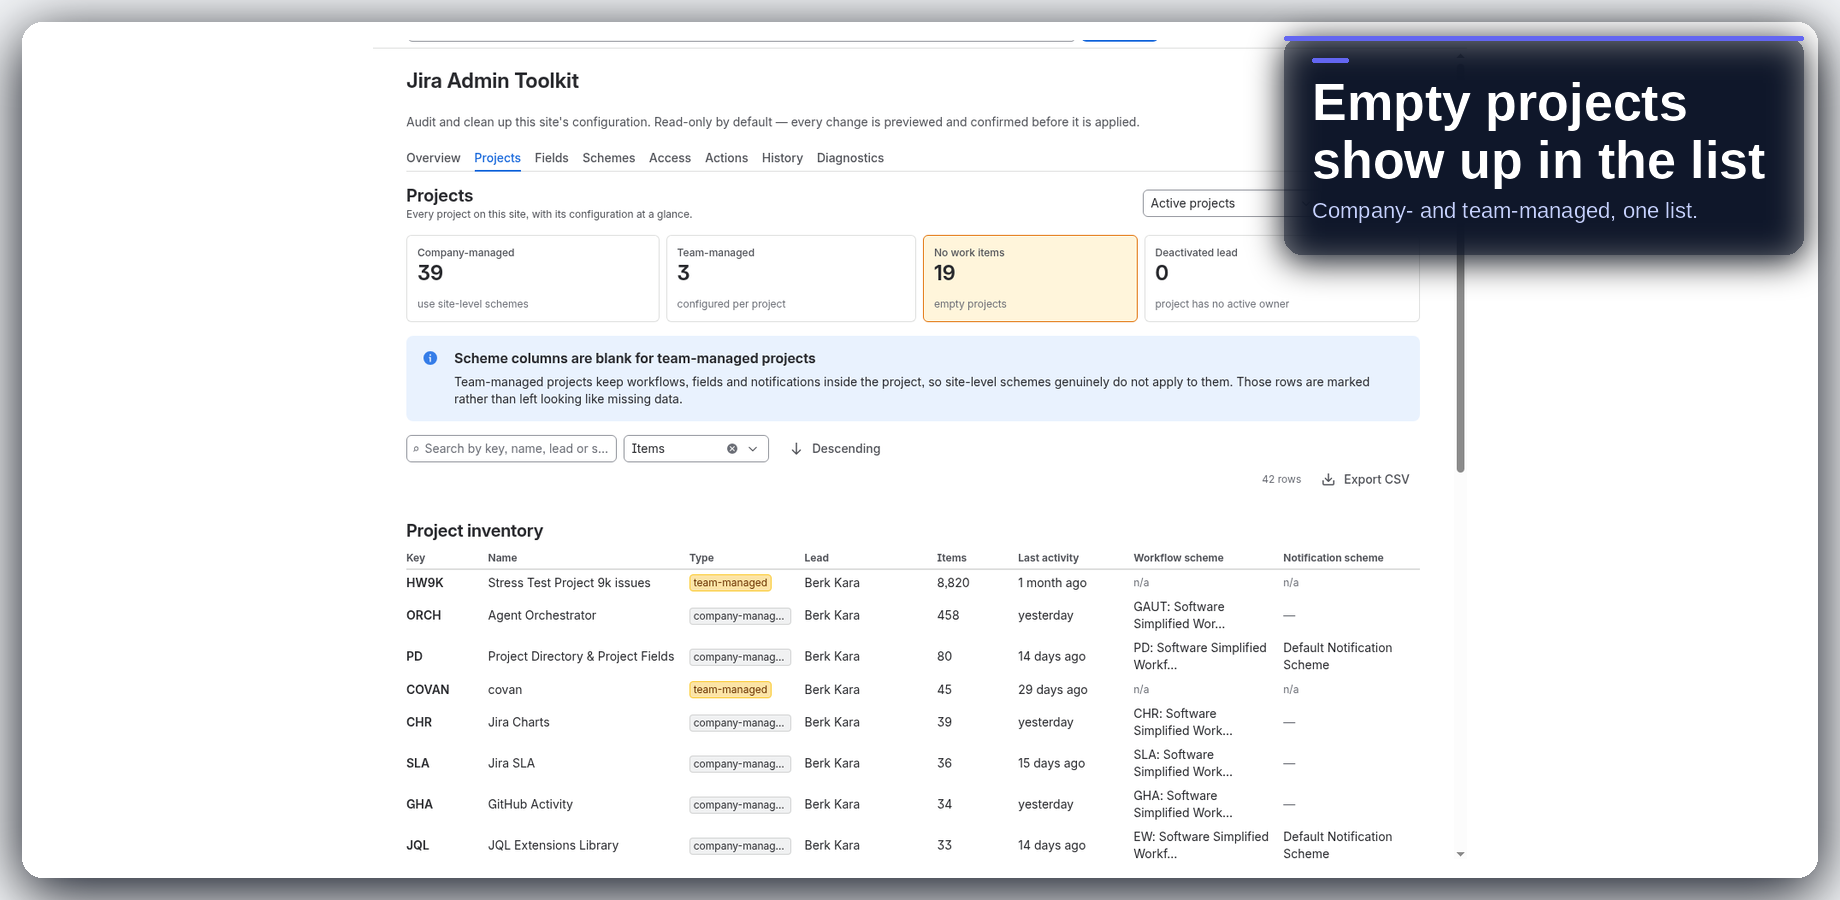Click the search magnifier icon
1840x900 pixels.
point(416,449)
